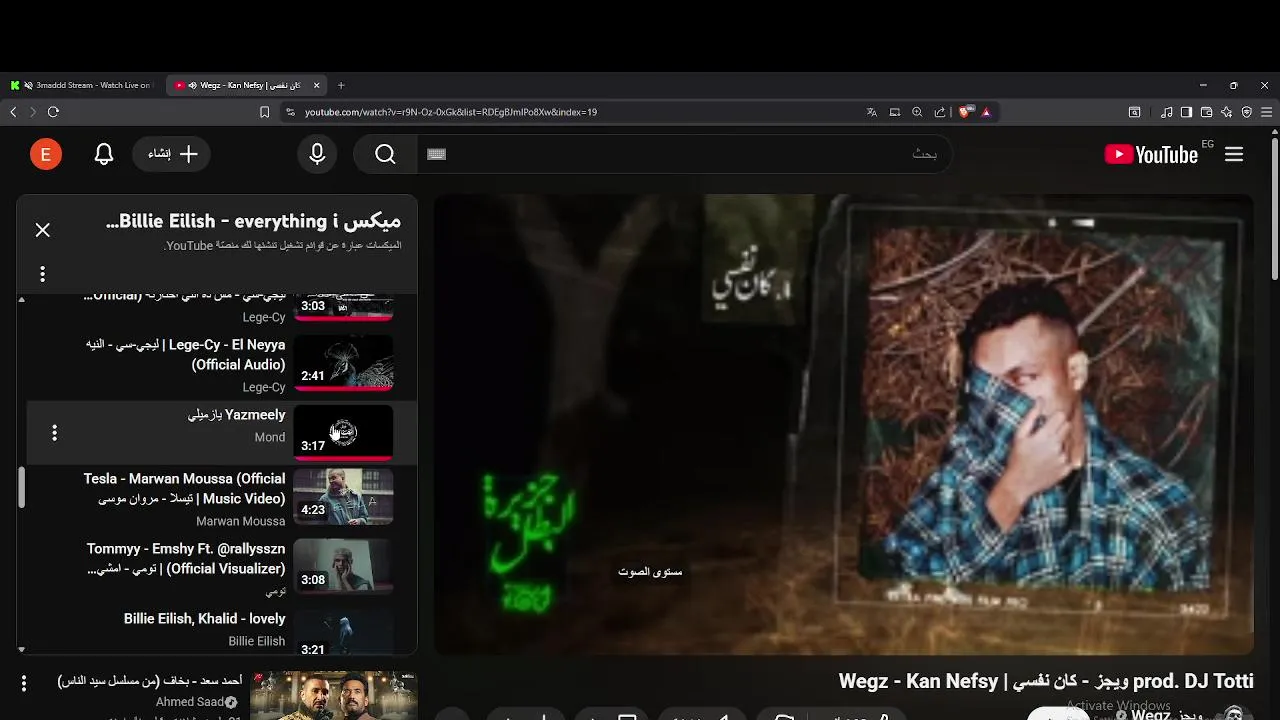This screenshot has height=720, width=1280.
Task: Open the site settings icon in the address bar
Action: 290,112
